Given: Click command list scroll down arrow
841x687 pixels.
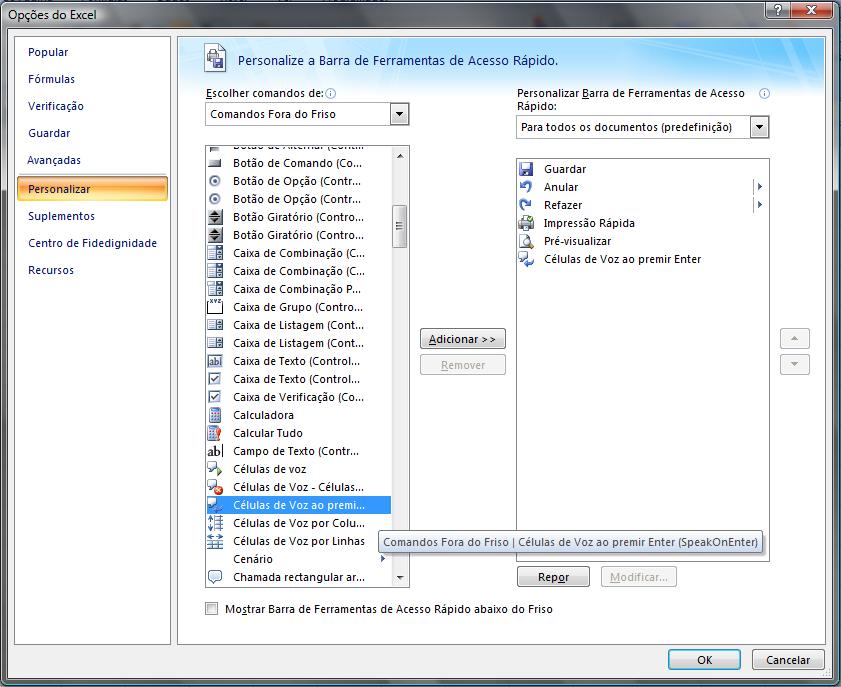Looking at the screenshot, I should pyautogui.click(x=400, y=578).
